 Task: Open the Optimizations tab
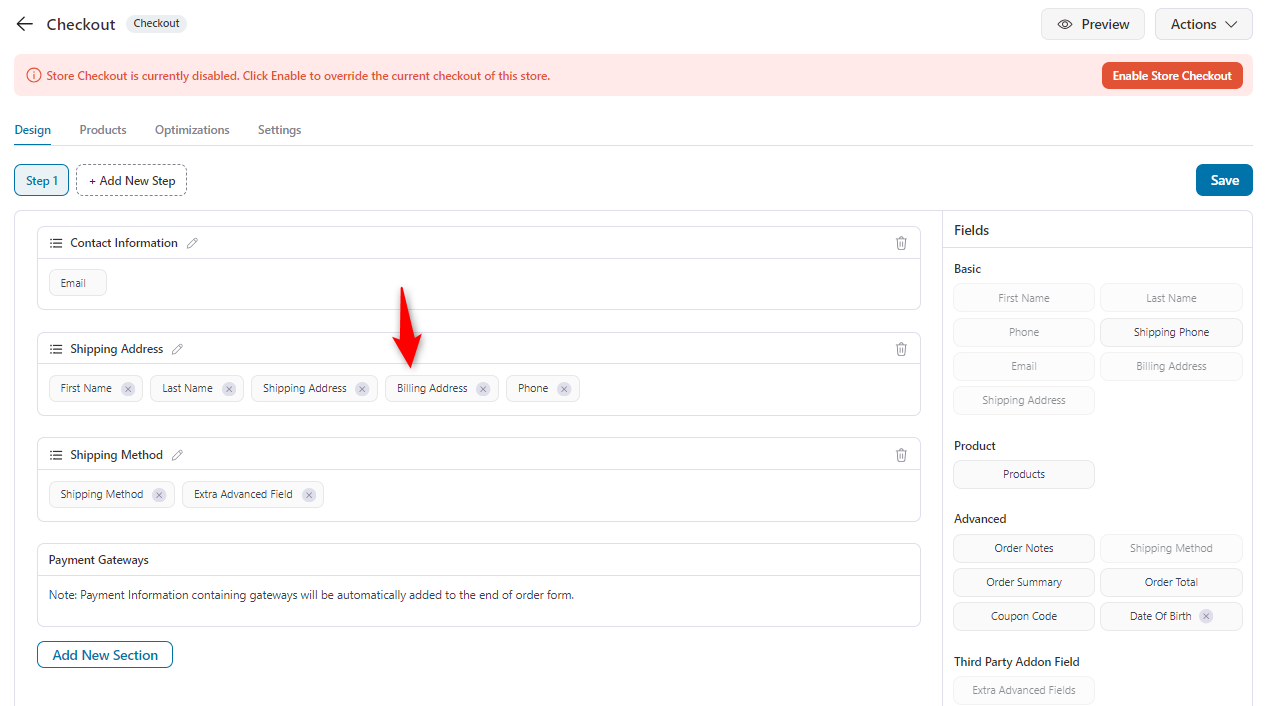coord(192,130)
